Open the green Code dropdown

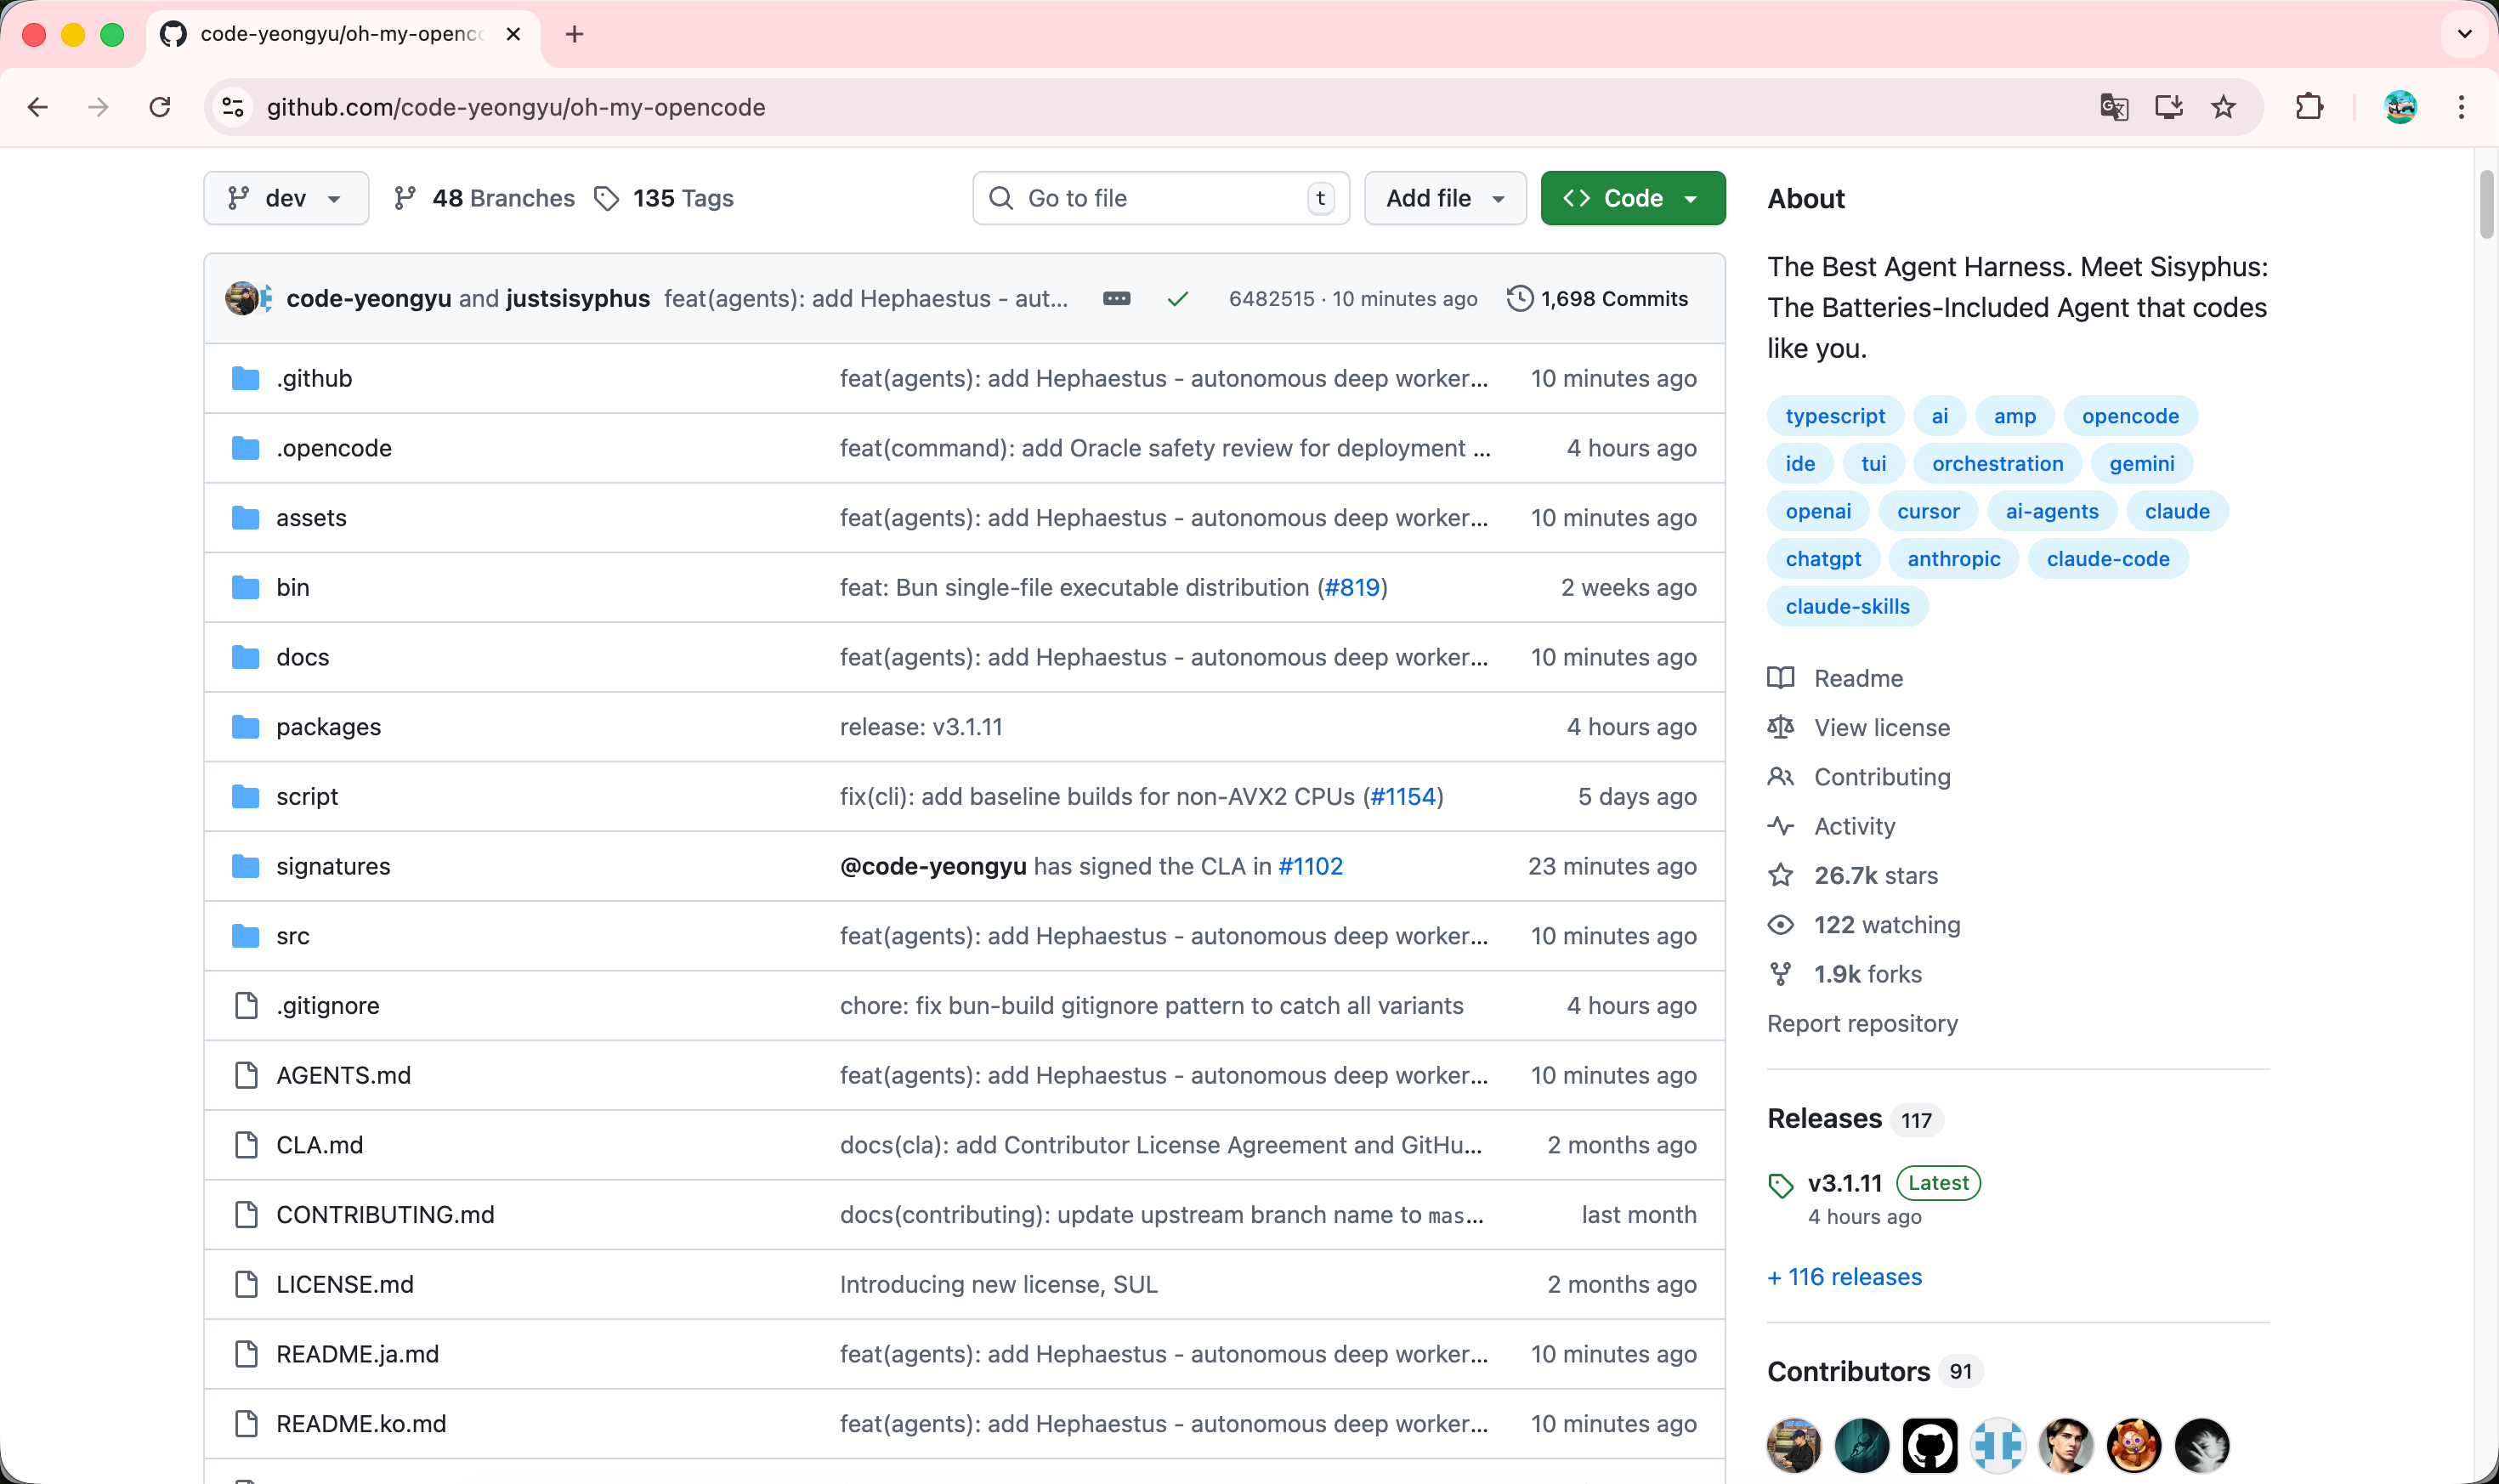pos(1632,198)
